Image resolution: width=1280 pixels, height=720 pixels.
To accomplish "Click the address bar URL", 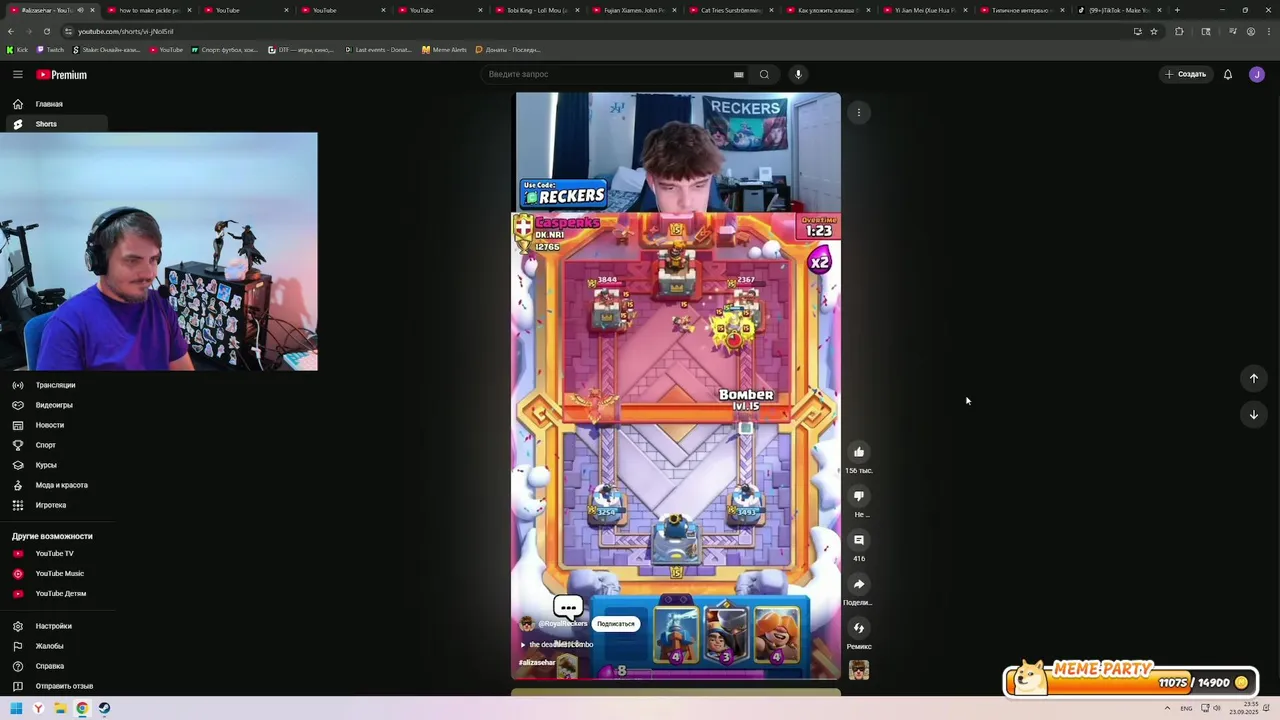I will pyautogui.click(x=126, y=31).
